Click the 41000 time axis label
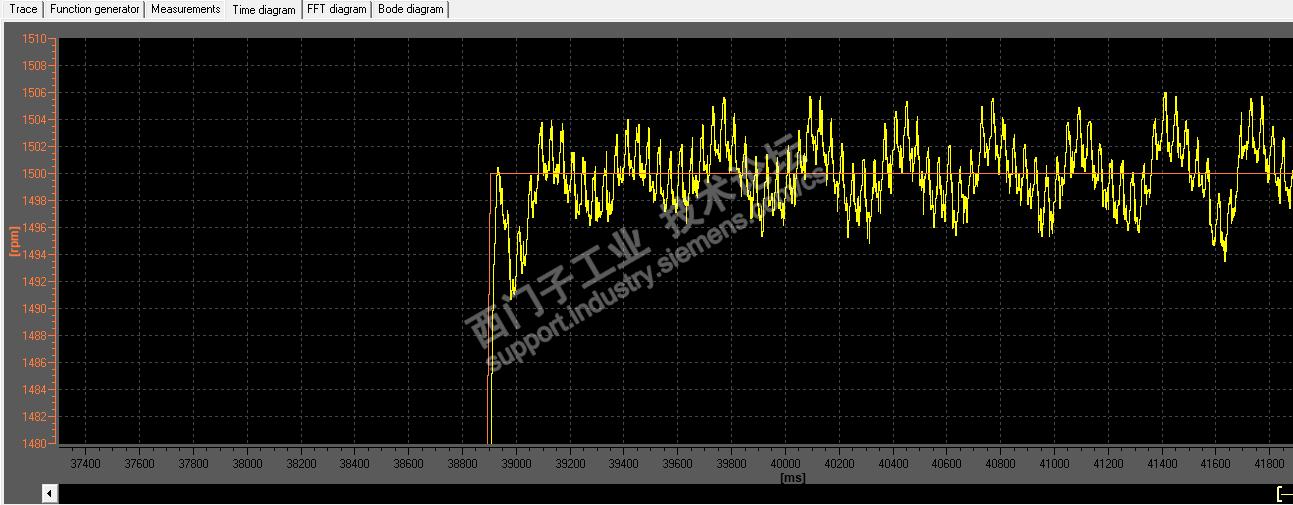 tap(1056, 465)
